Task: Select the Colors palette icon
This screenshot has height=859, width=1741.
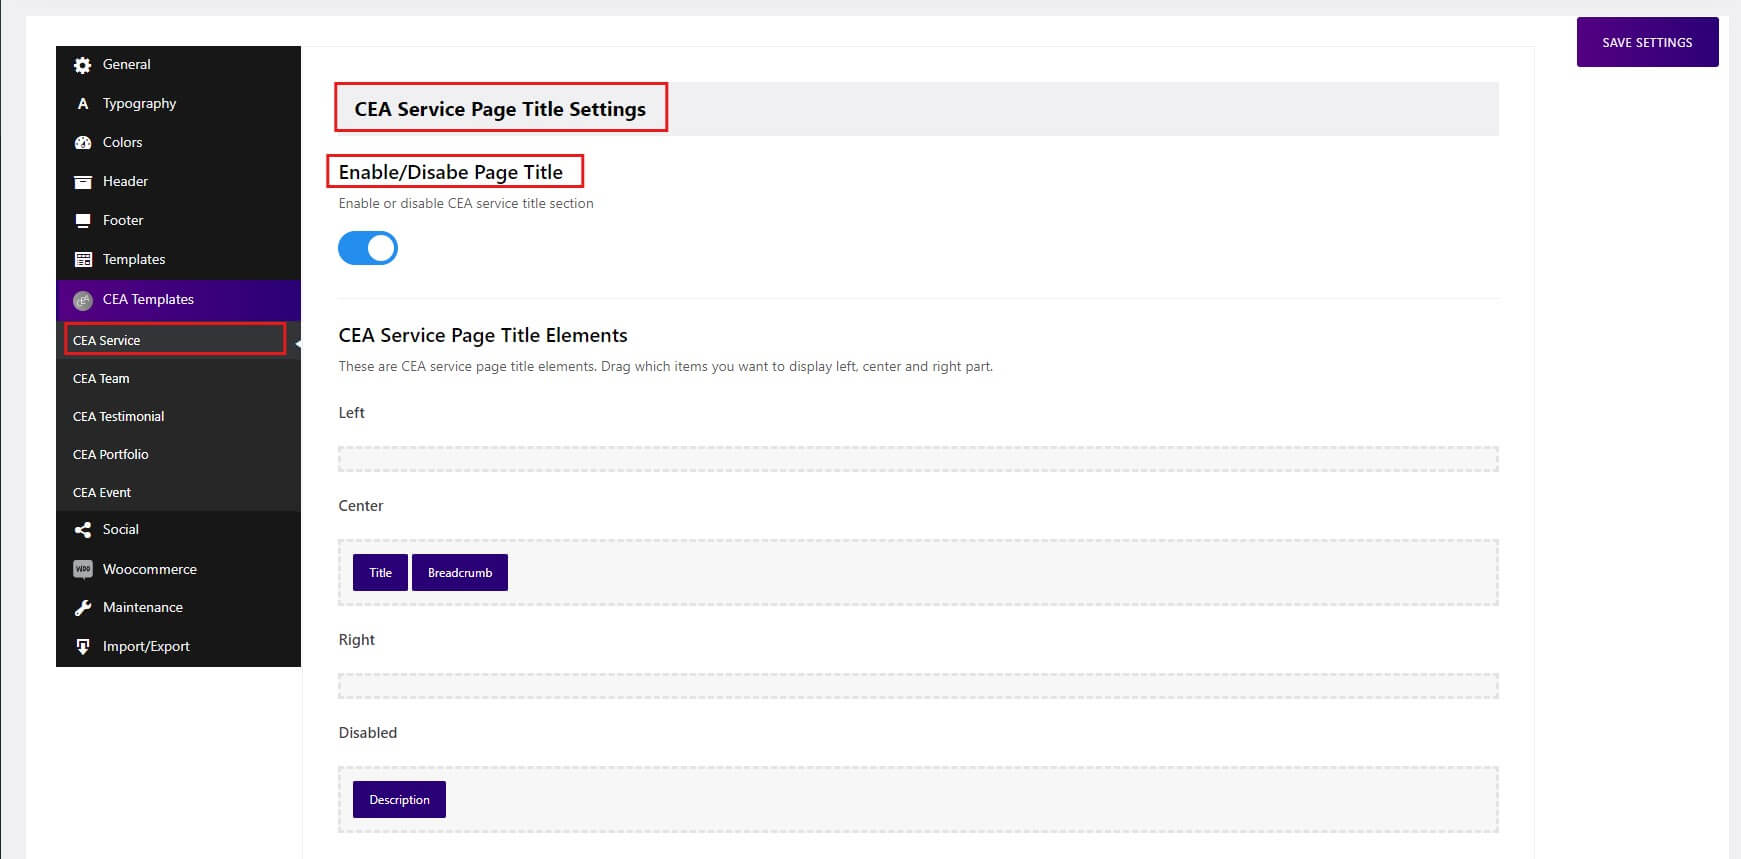Action: pos(83,143)
